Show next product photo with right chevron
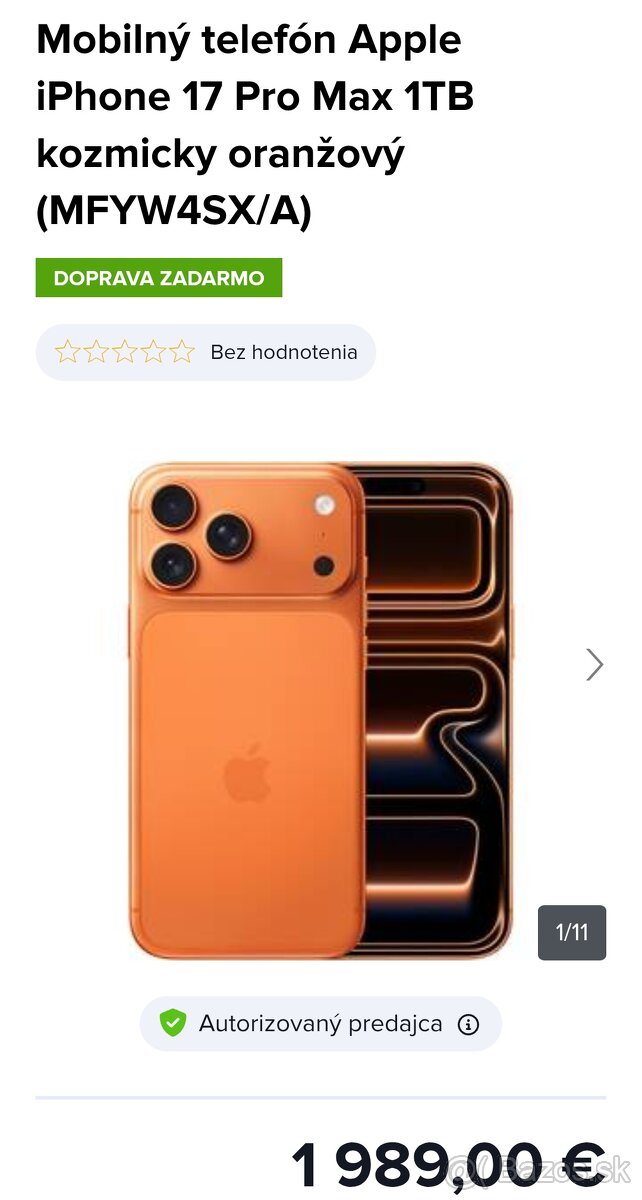Screen dimensions: 642x1200 595,664
